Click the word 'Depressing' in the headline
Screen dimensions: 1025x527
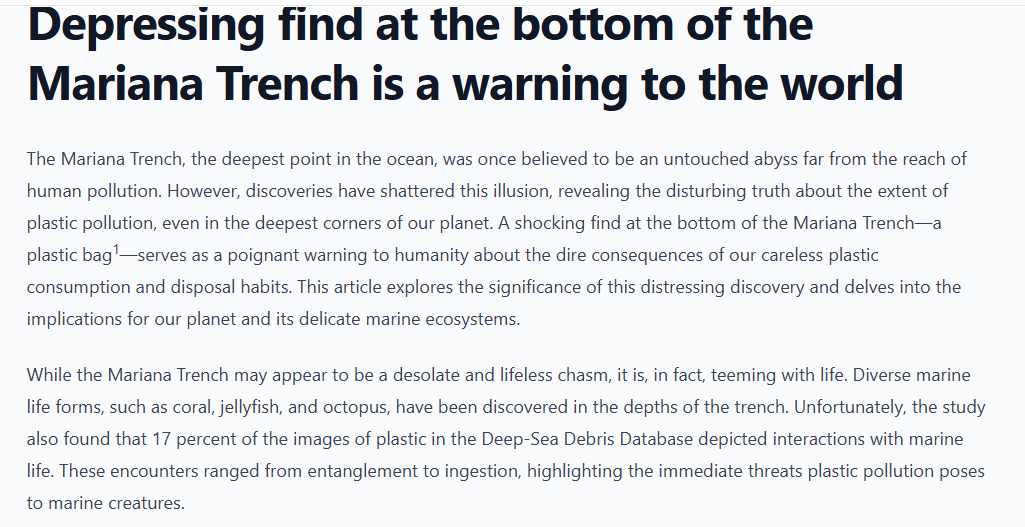pyautogui.click(x=146, y=24)
